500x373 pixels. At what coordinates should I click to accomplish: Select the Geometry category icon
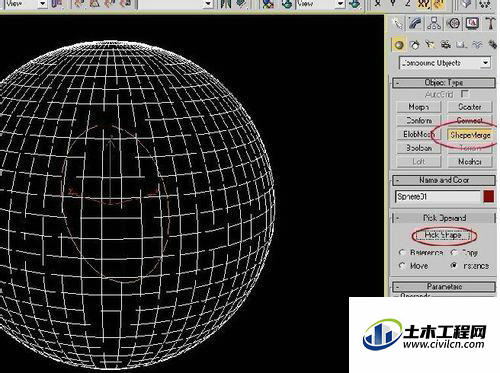click(x=399, y=45)
